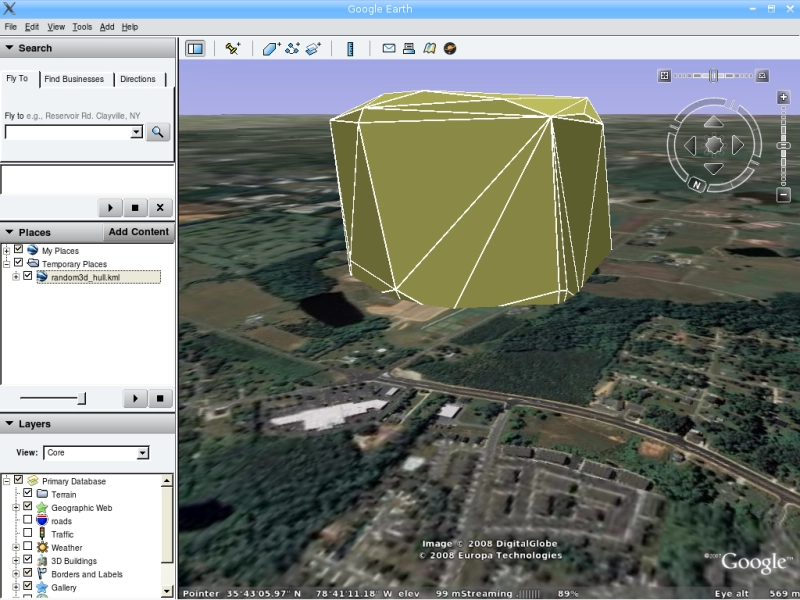
Task: Click the zoom in plus button
Action: pyautogui.click(x=783, y=97)
